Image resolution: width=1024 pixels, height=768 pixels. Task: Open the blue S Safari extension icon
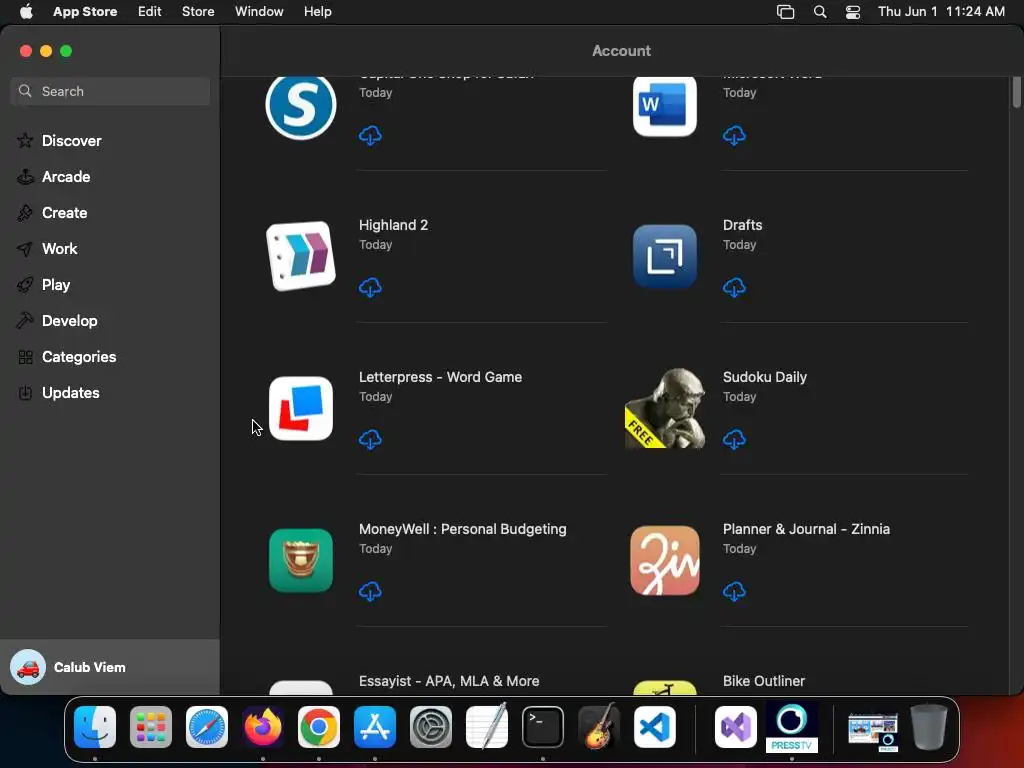pos(301,108)
